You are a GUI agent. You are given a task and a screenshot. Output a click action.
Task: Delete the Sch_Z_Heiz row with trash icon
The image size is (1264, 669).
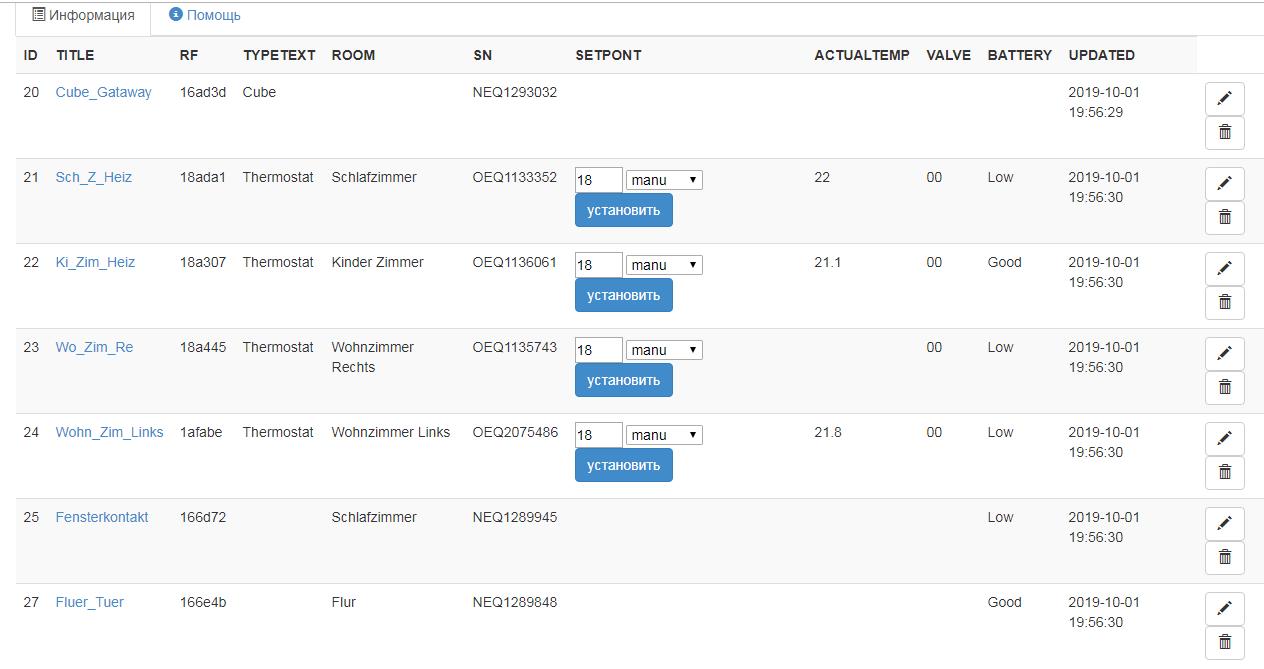[1224, 217]
